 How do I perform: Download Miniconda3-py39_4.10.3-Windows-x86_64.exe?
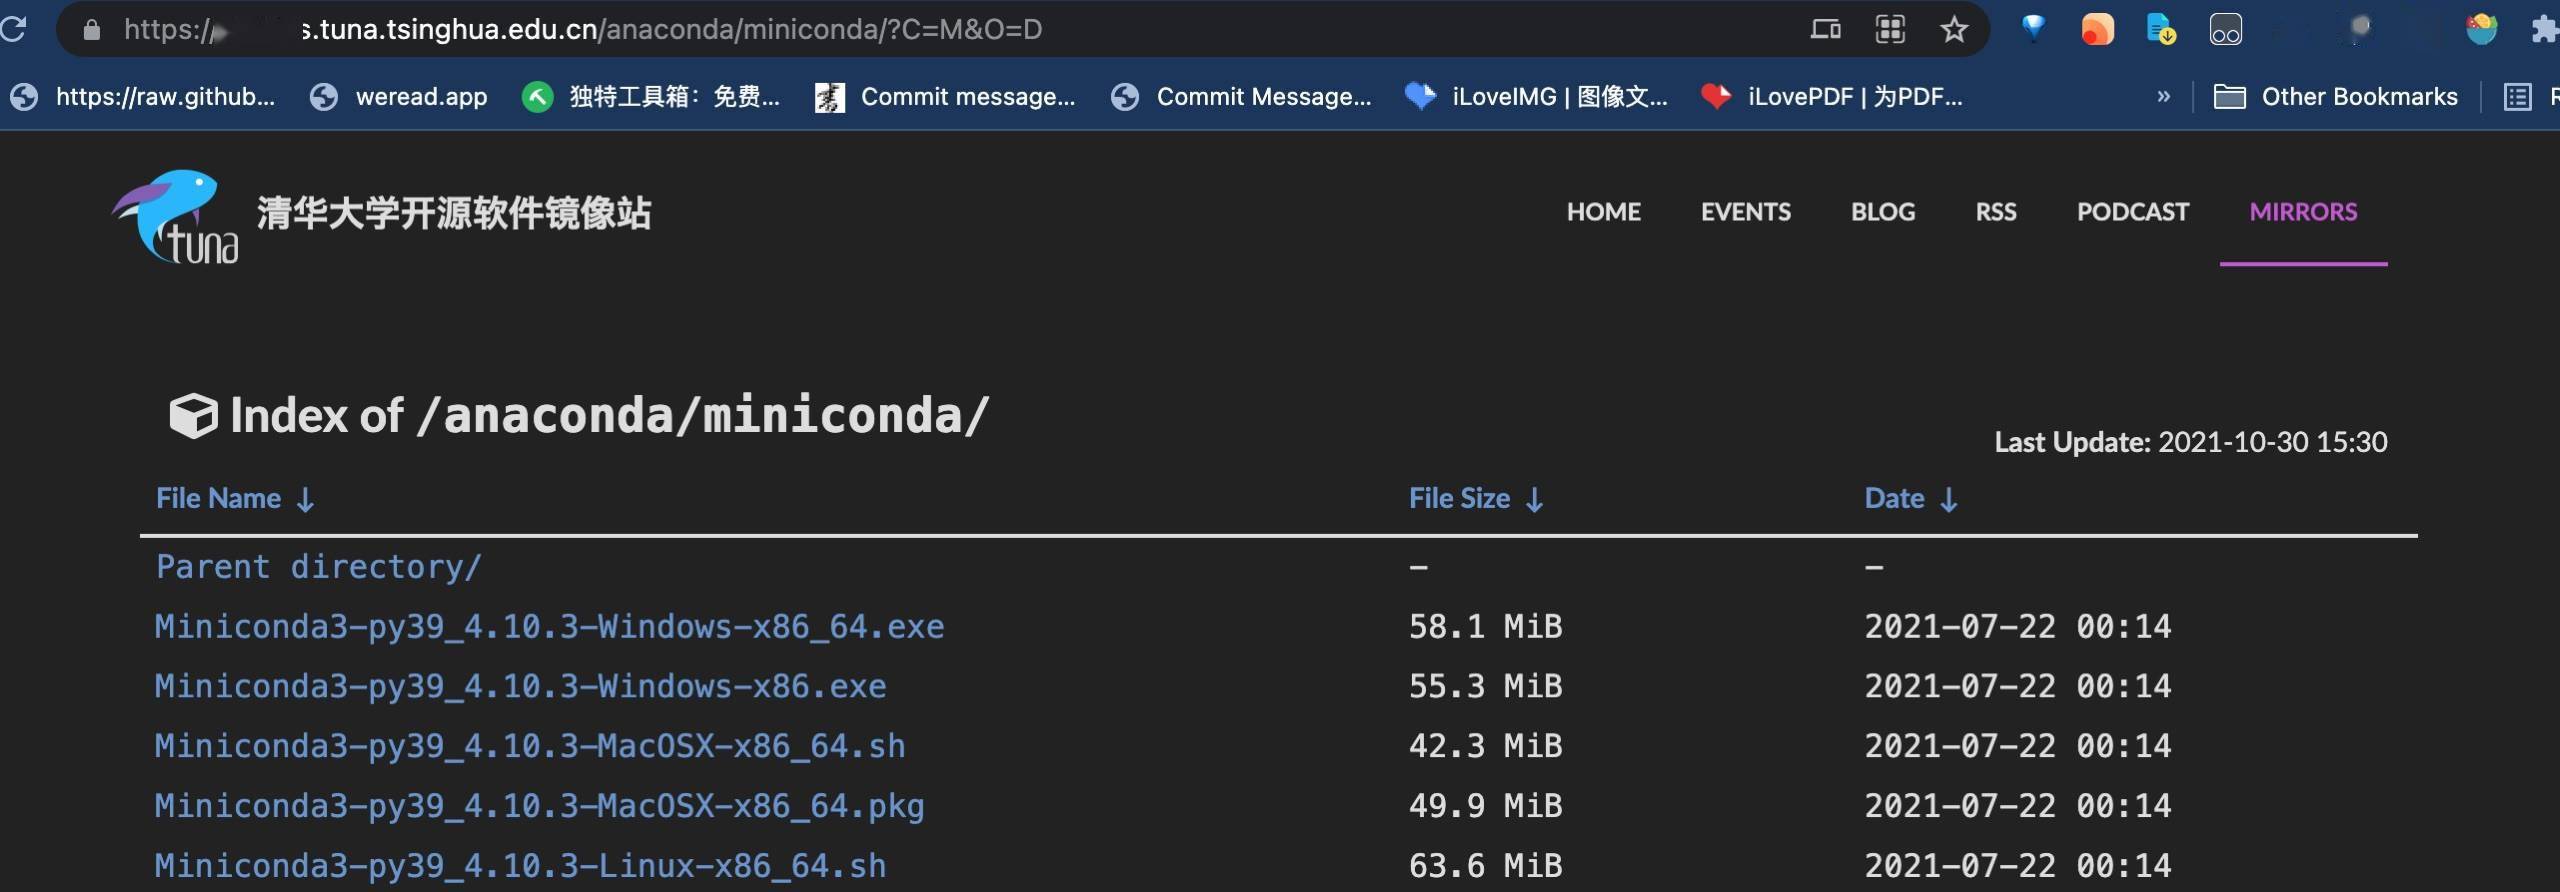(x=549, y=627)
